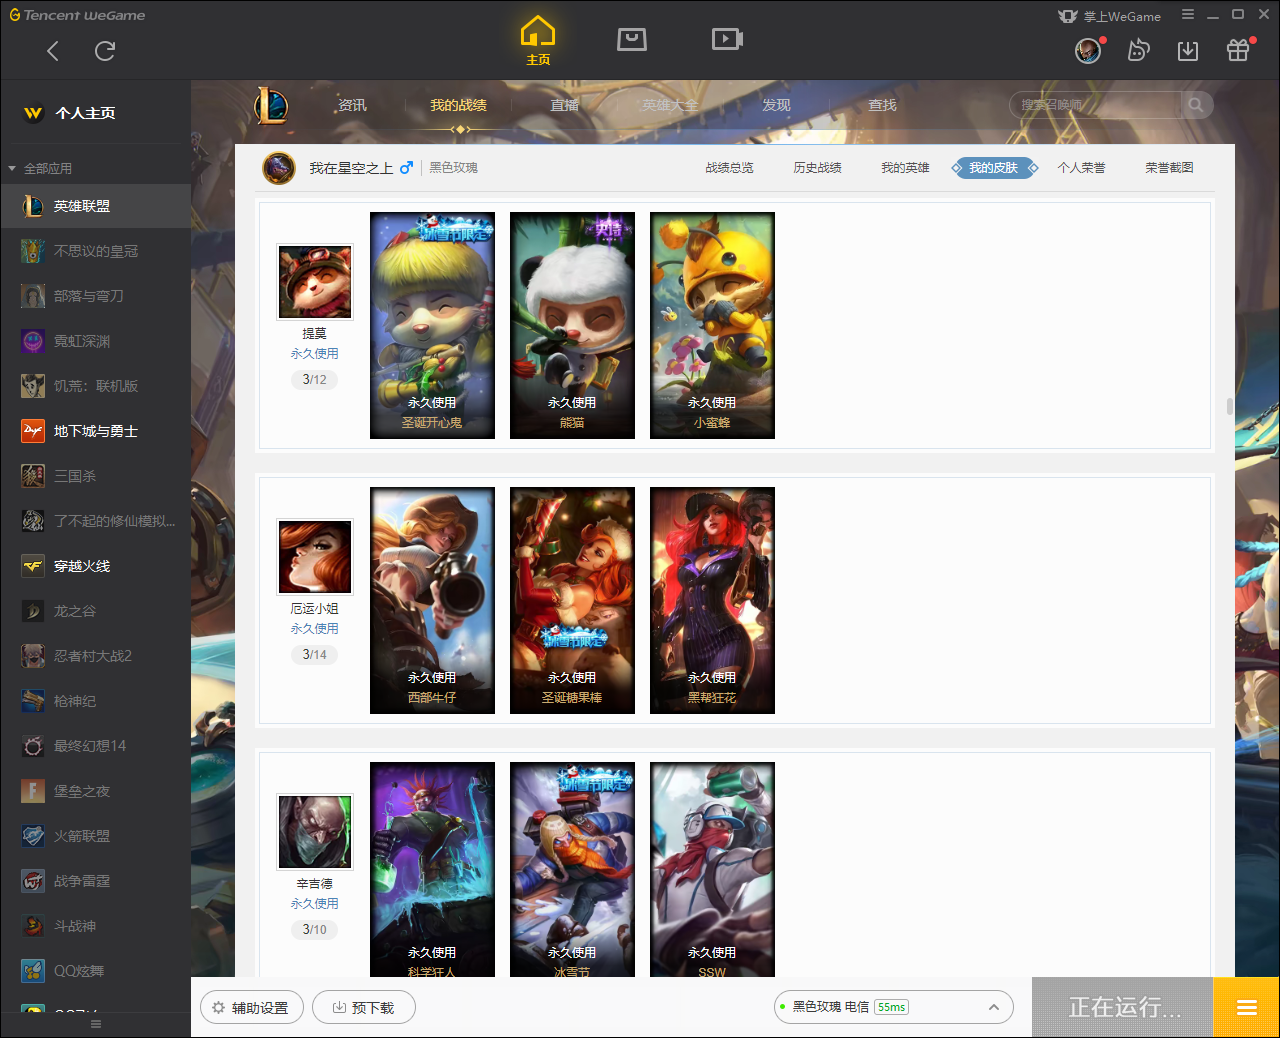Open the 黑帮狂花 skin card
This screenshot has height=1038, width=1280.
(x=712, y=600)
